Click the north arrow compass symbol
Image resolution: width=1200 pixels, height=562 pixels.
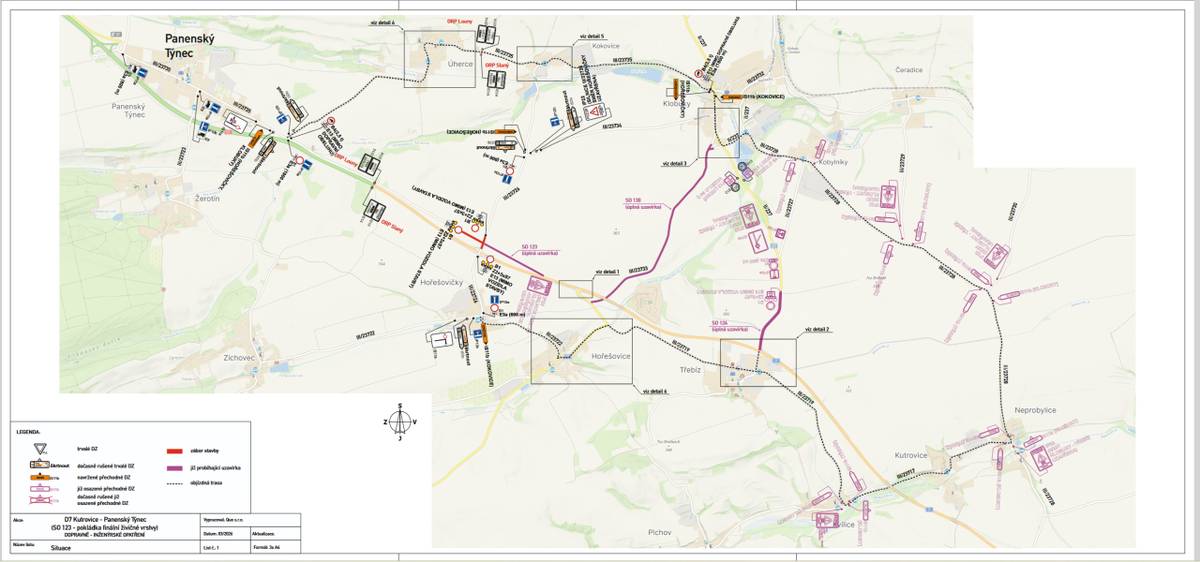click(x=400, y=421)
